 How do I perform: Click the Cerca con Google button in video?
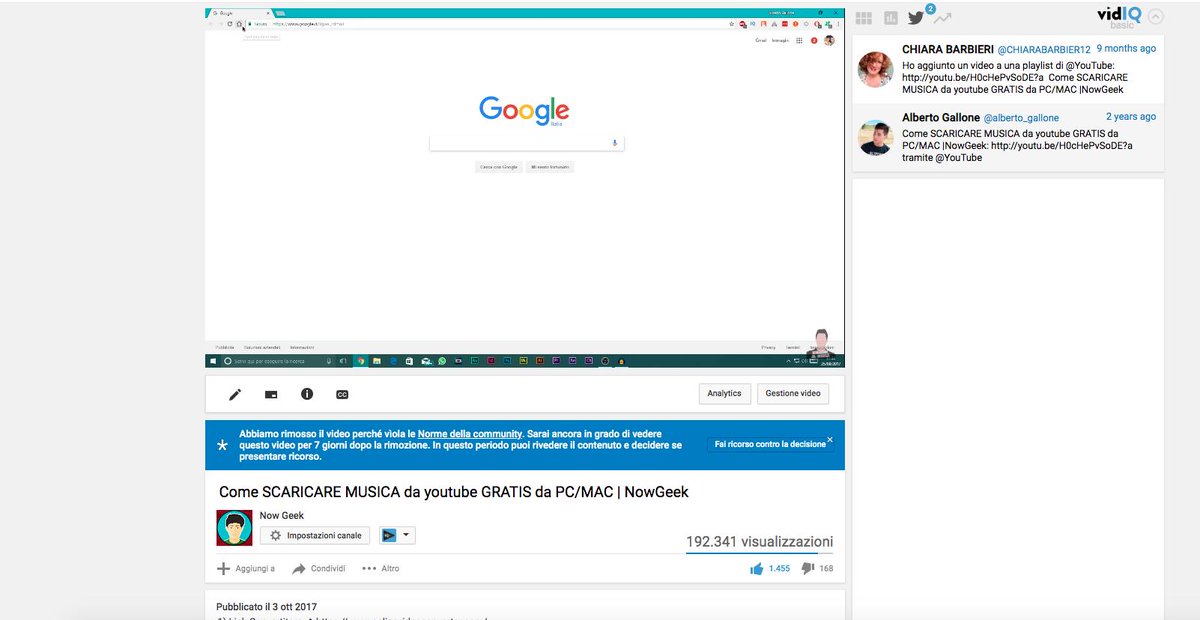(498, 167)
